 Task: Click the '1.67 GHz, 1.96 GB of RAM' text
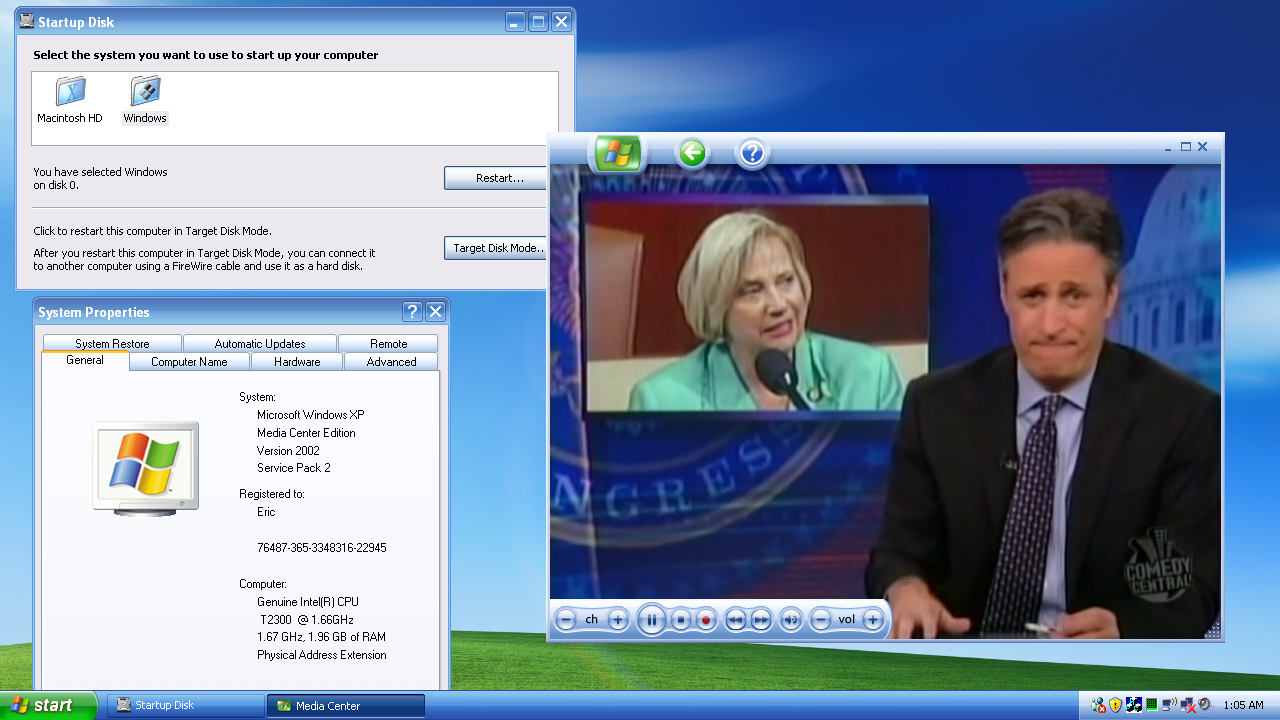(x=321, y=637)
